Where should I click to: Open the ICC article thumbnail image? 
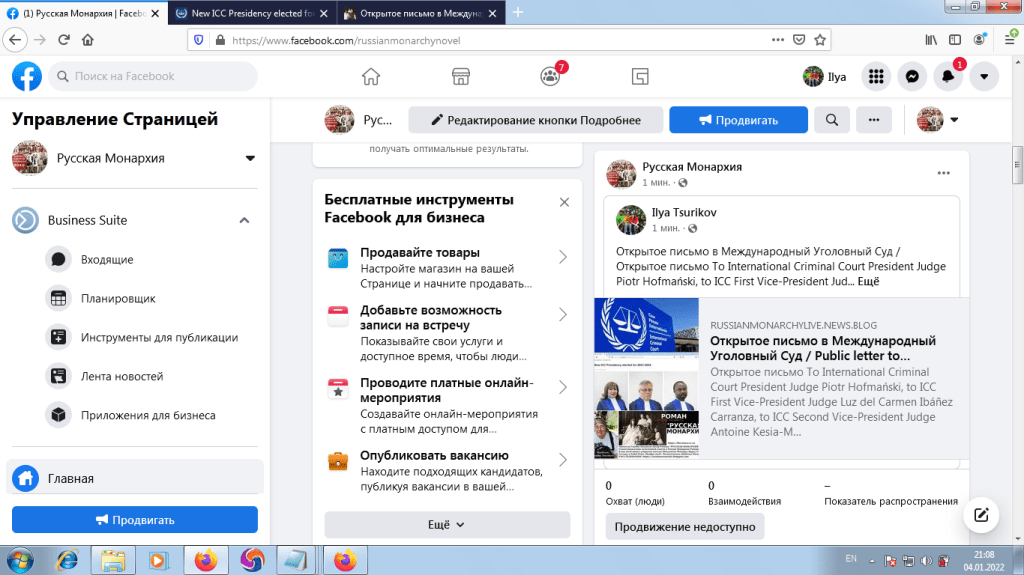[647, 378]
